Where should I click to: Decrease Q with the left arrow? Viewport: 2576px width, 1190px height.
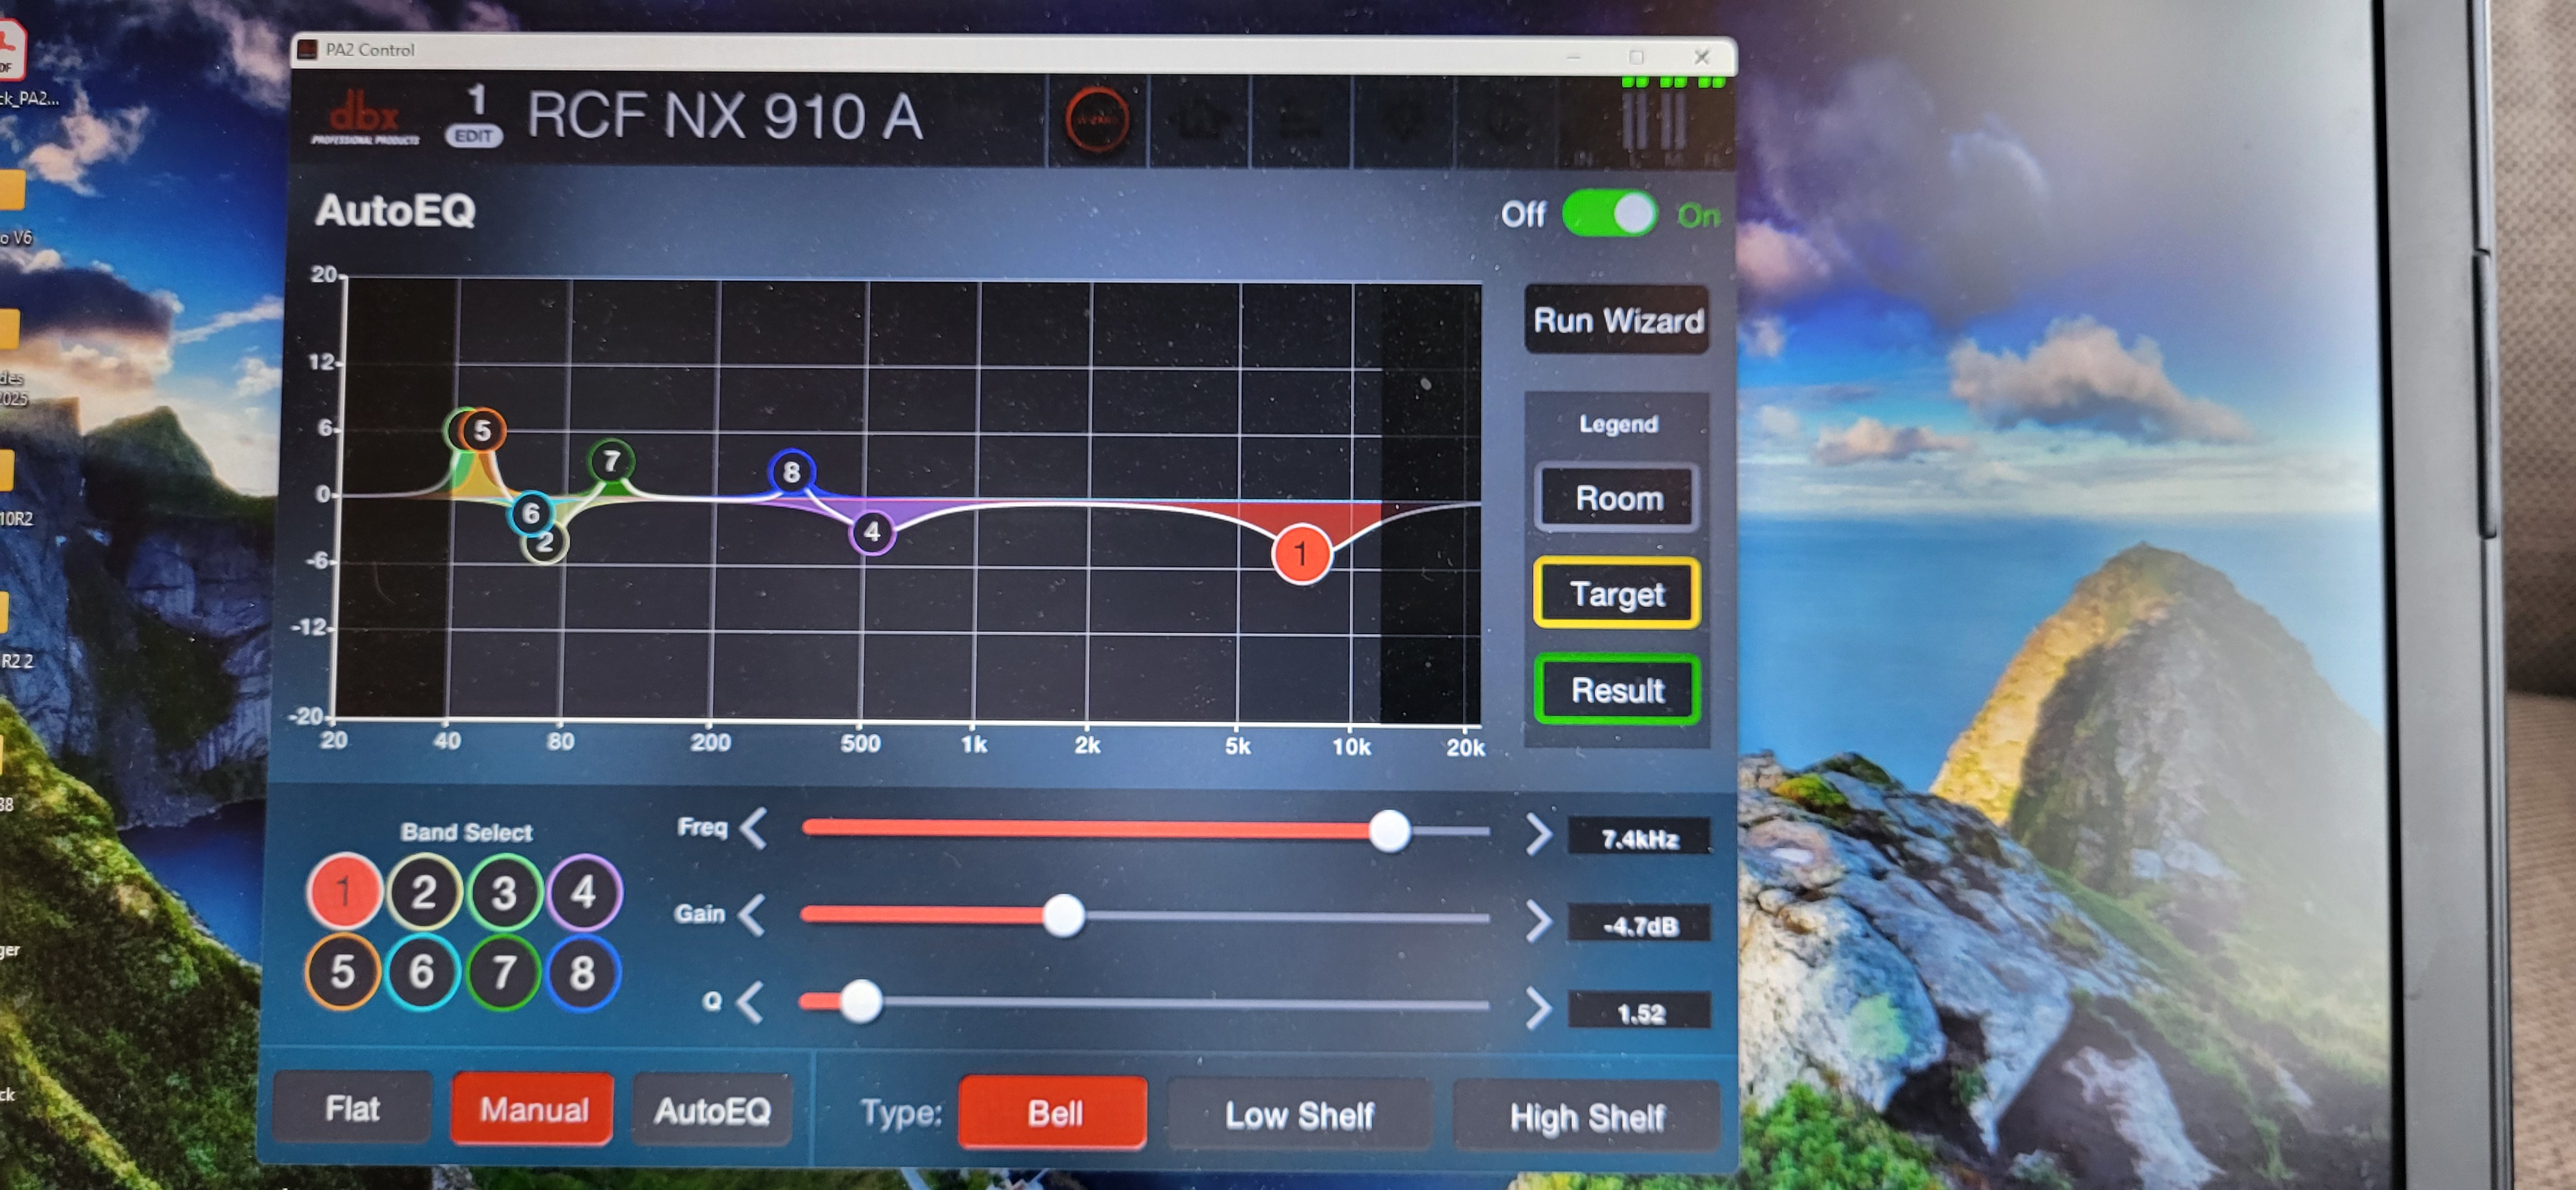pos(751,1001)
